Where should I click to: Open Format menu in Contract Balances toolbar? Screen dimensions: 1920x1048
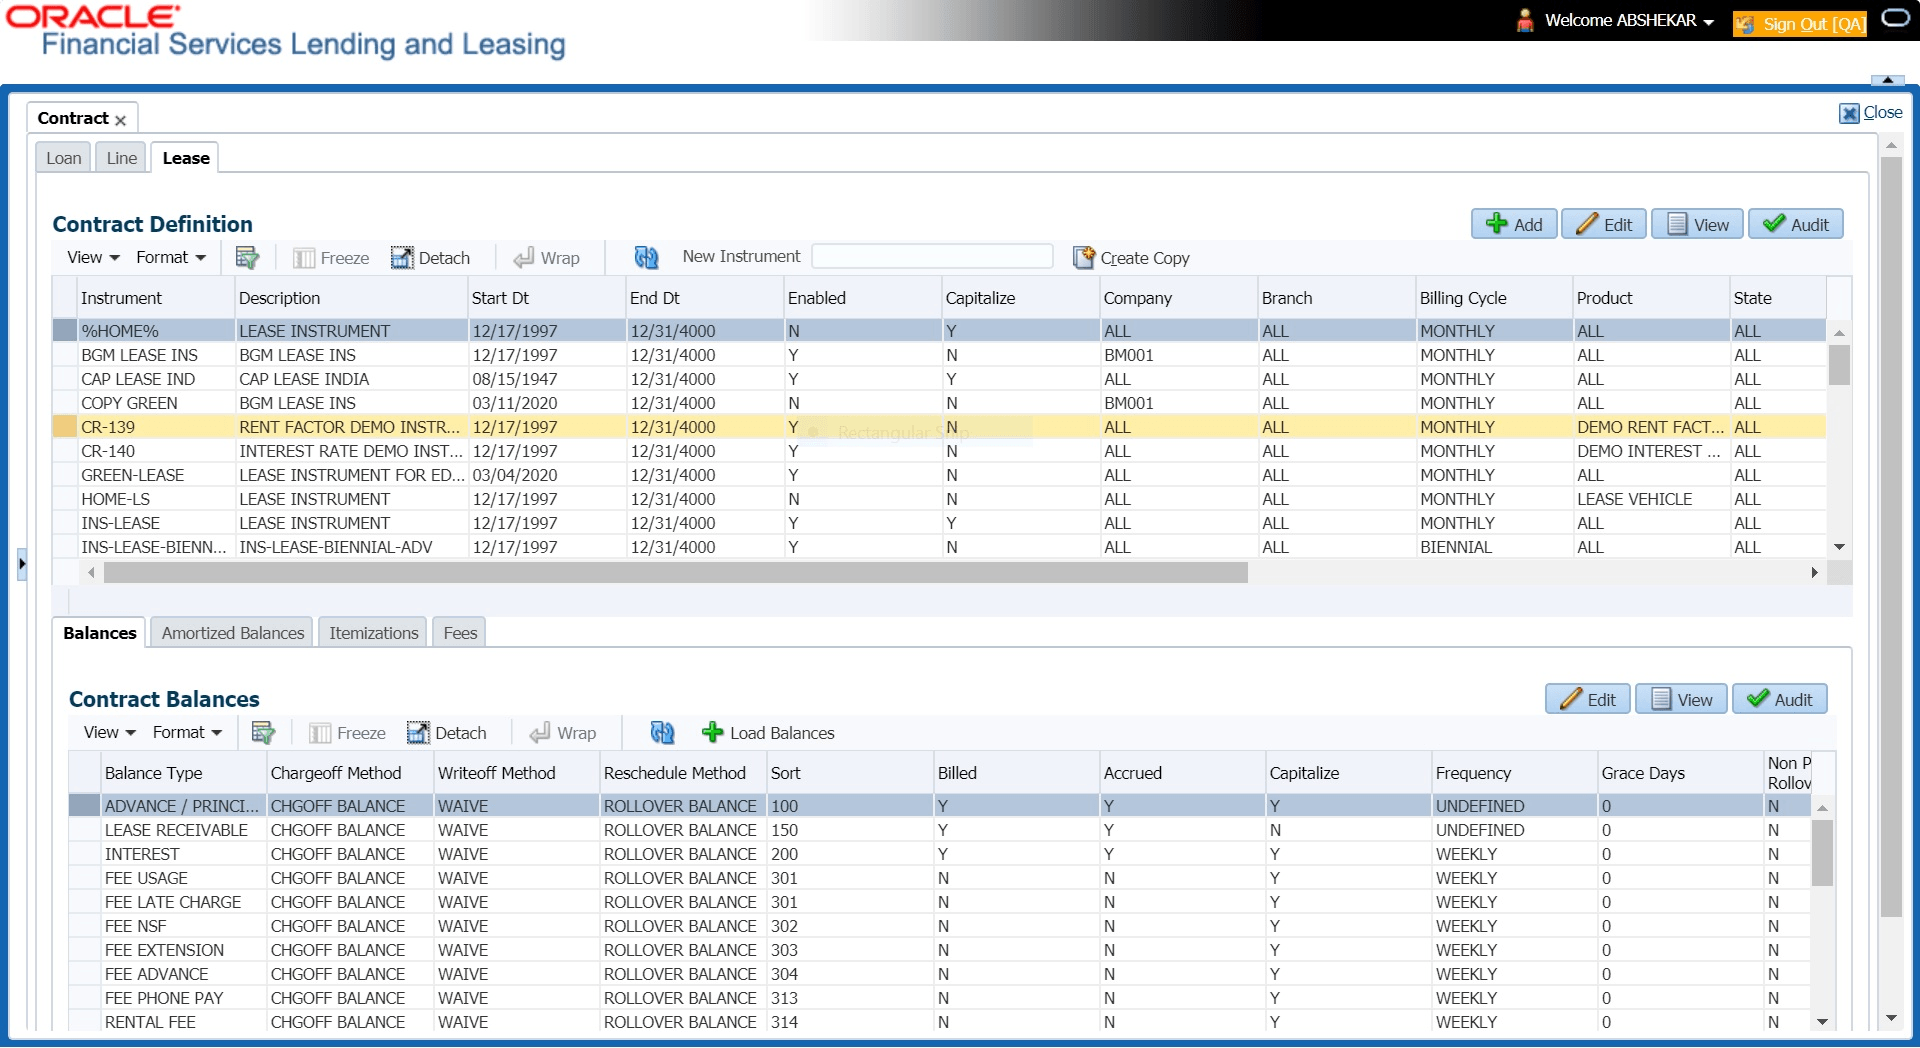coord(187,733)
